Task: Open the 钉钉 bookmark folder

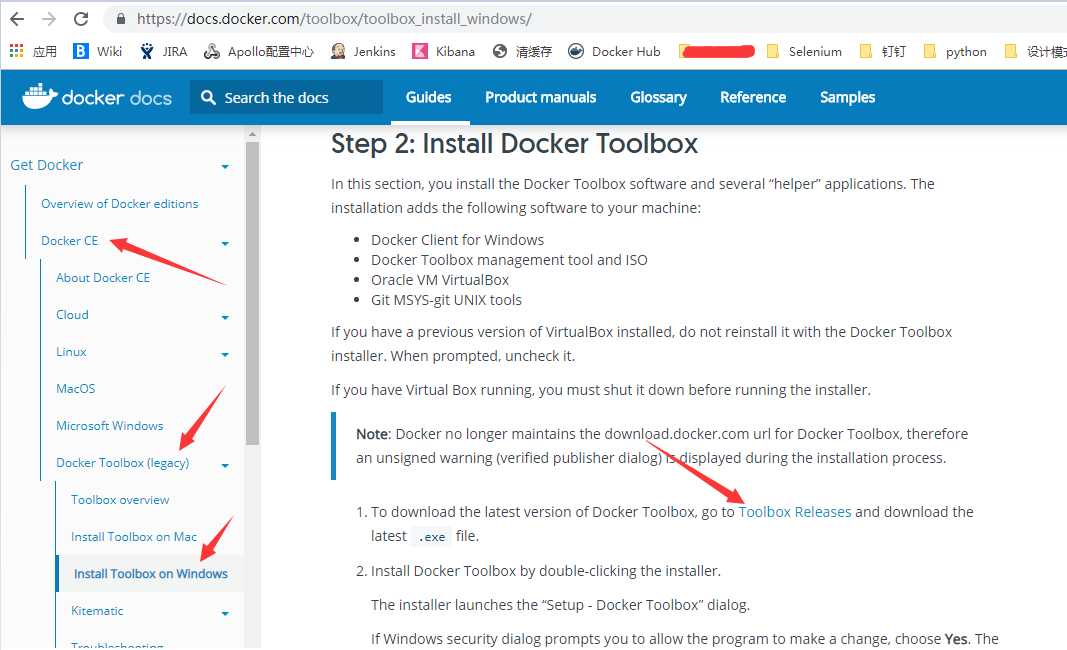Action: [x=883, y=51]
